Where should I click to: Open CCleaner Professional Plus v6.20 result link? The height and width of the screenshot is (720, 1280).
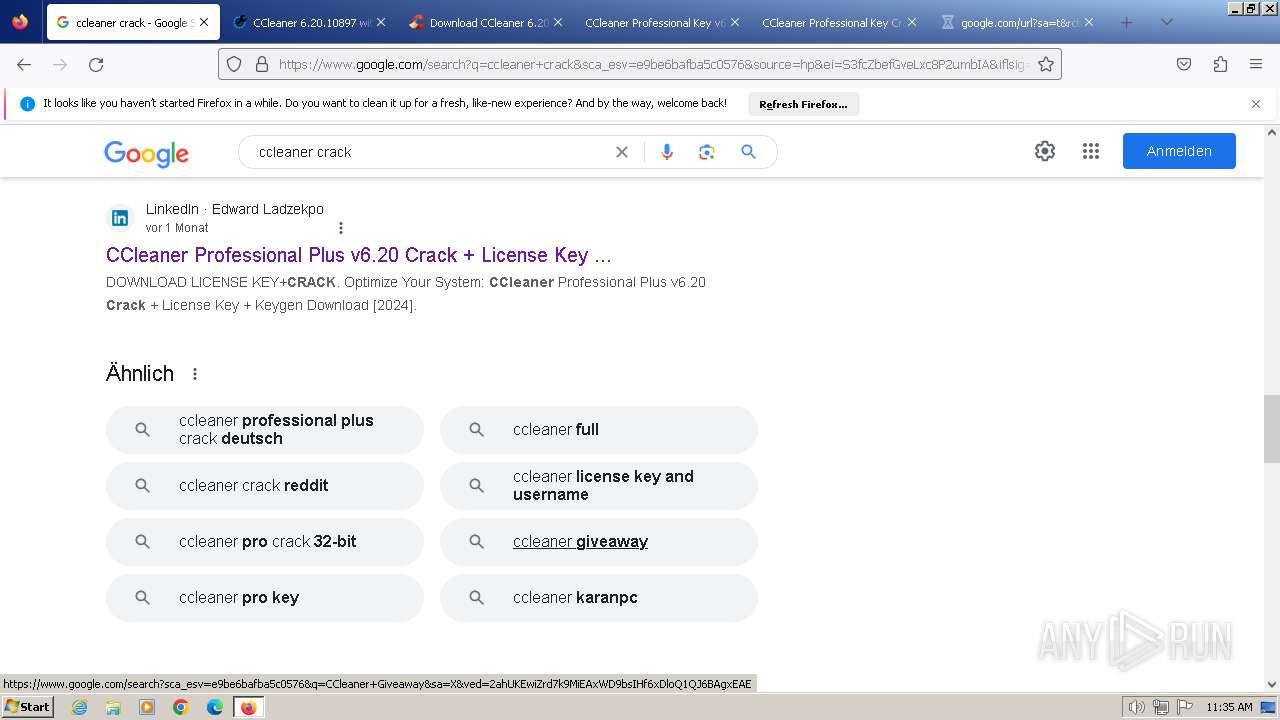coord(359,255)
